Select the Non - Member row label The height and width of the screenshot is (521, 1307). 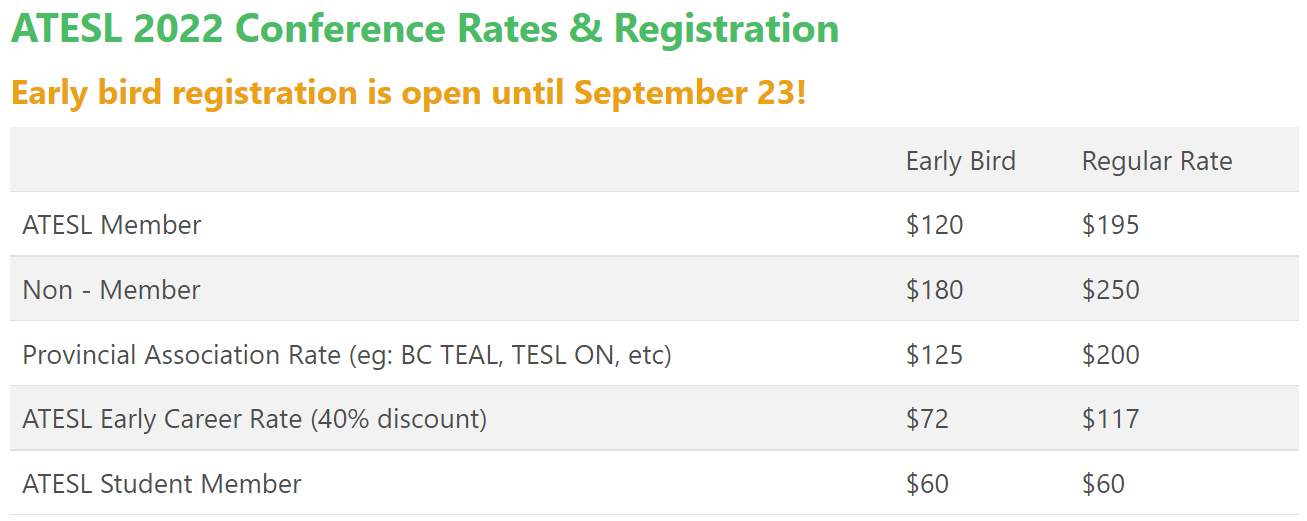pyautogui.click(x=111, y=290)
